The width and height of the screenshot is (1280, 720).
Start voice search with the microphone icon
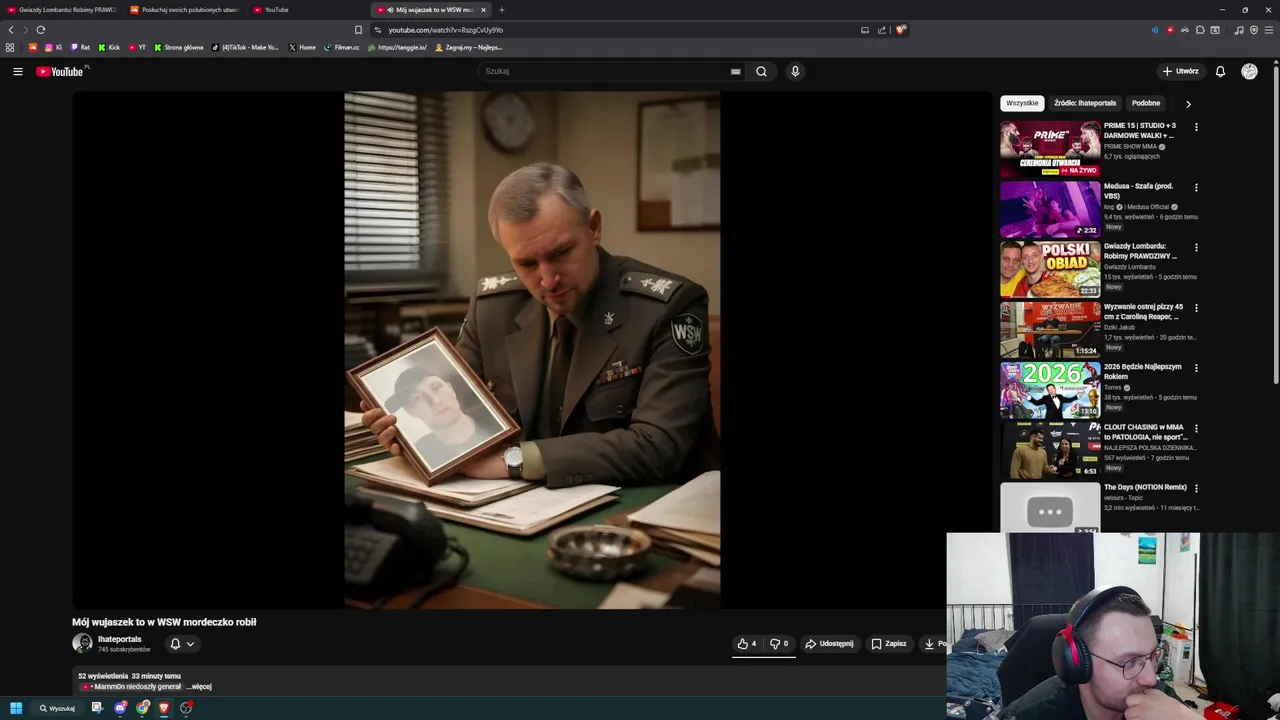pos(795,71)
